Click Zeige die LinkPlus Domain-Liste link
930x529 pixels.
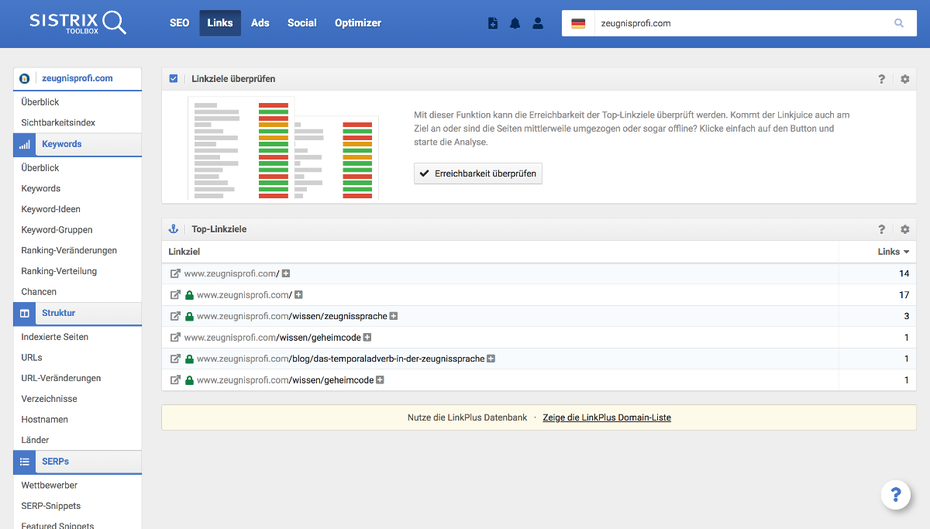tap(607, 418)
